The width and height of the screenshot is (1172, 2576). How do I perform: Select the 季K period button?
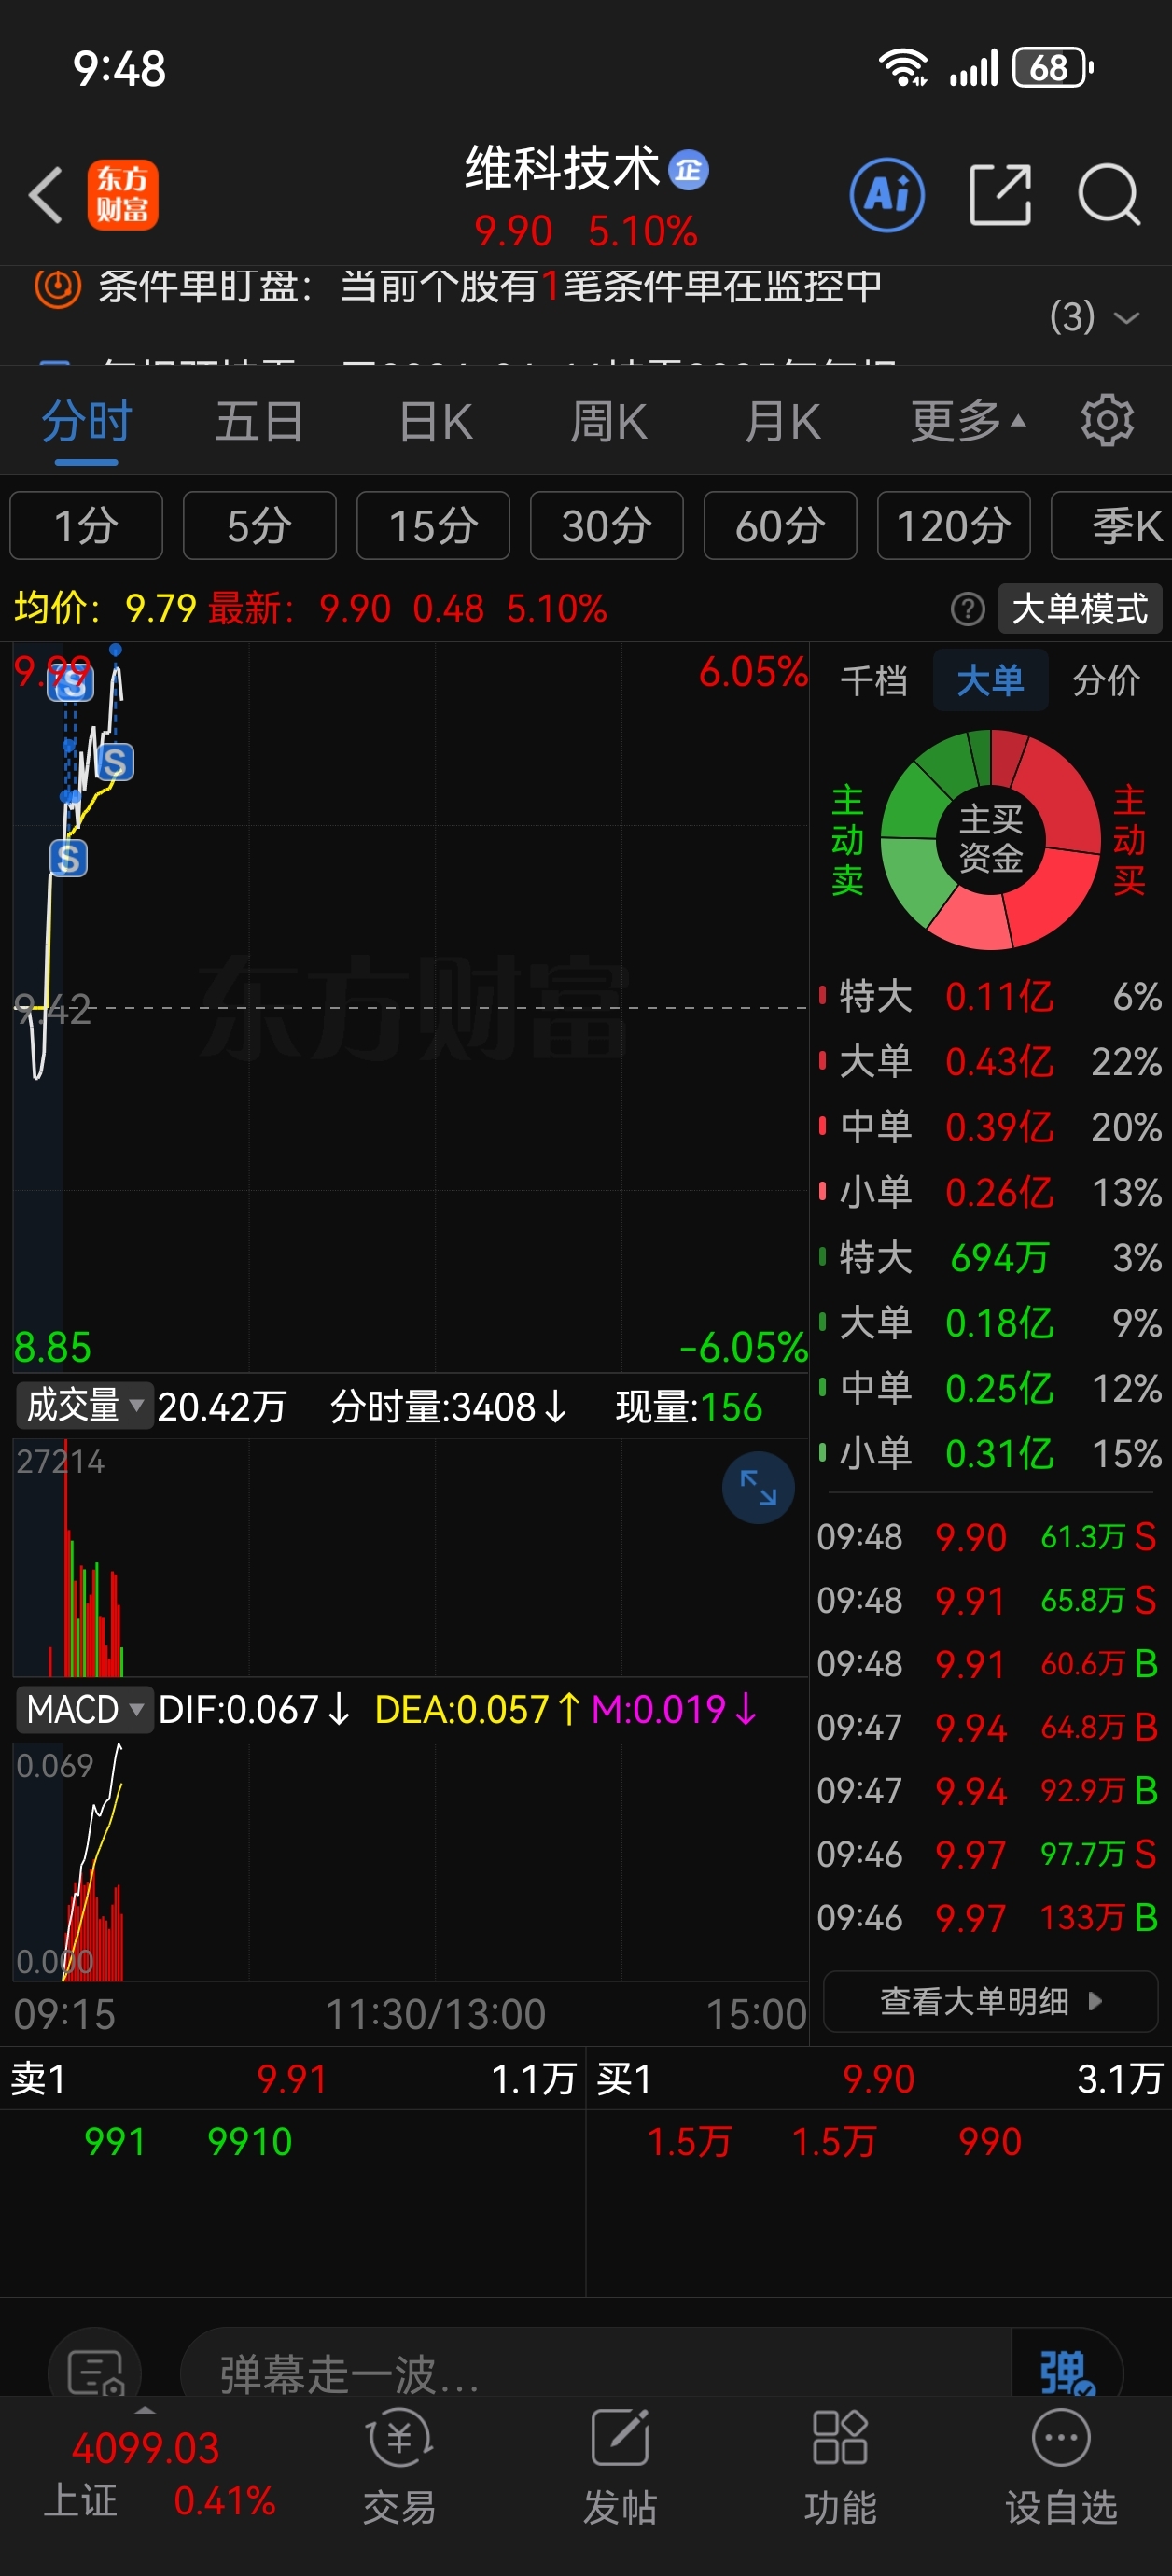[1112, 525]
